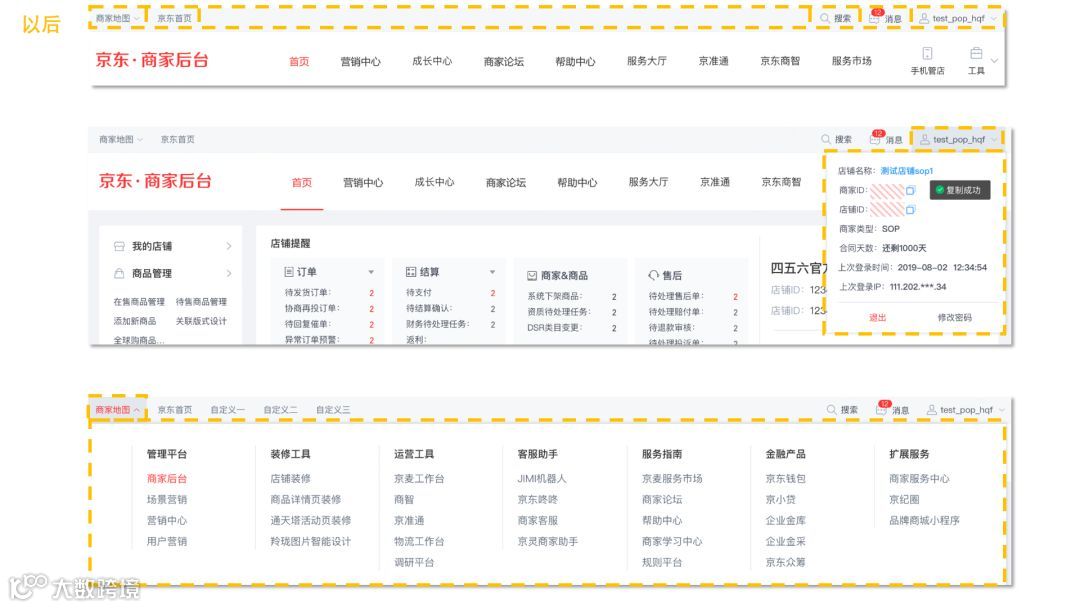
Task: Open the 订单 card dropdown triangle
Action: pyautogui.click(x=371, y=272)
